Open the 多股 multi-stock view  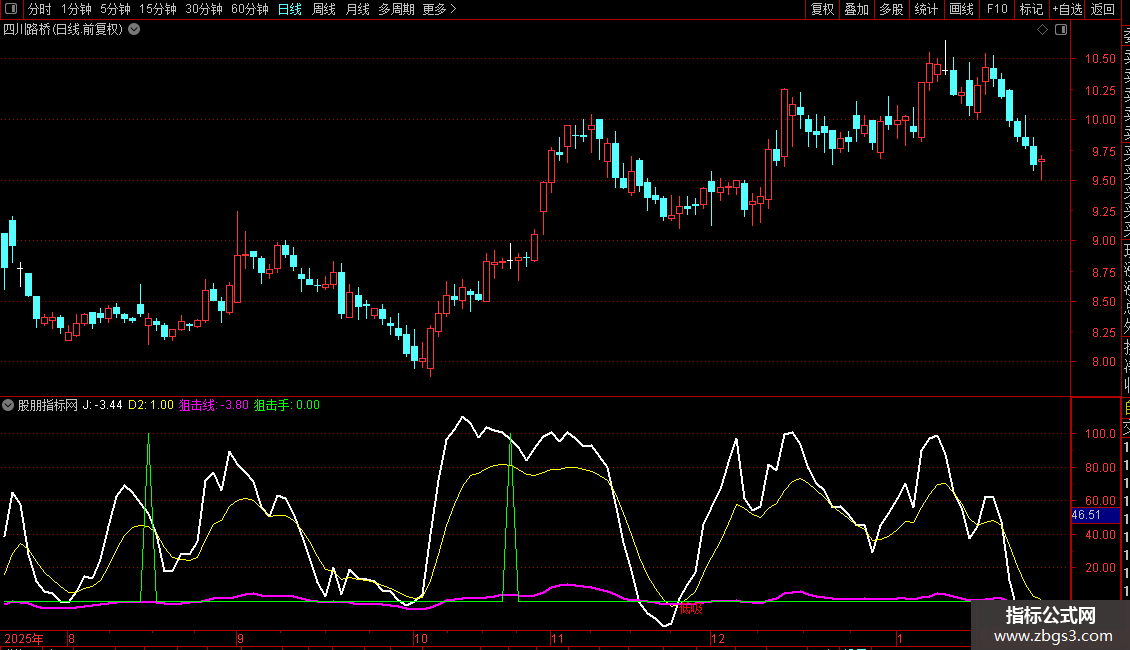(891, 9)
